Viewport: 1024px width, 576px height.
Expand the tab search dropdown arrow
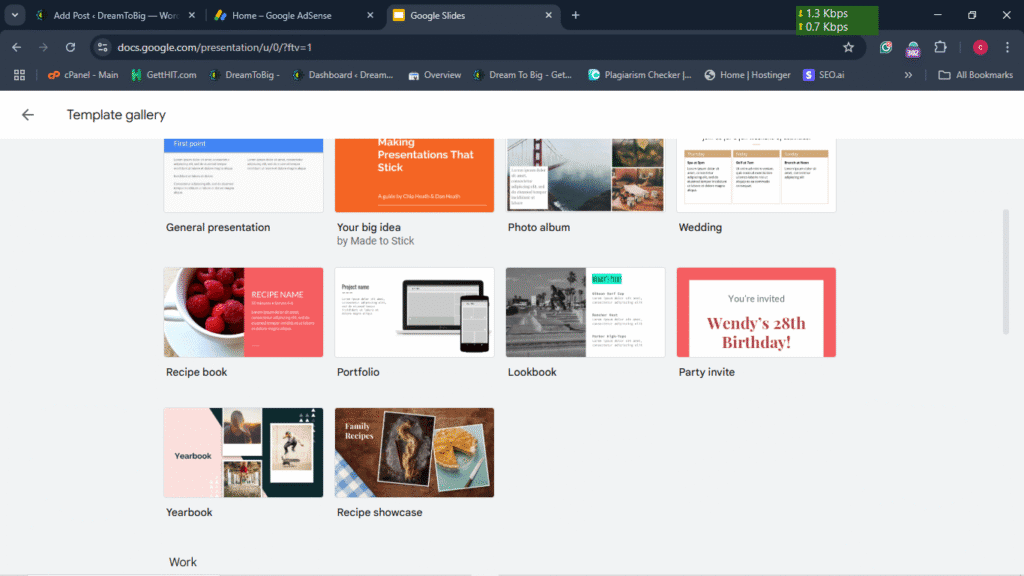pos(14,15)
